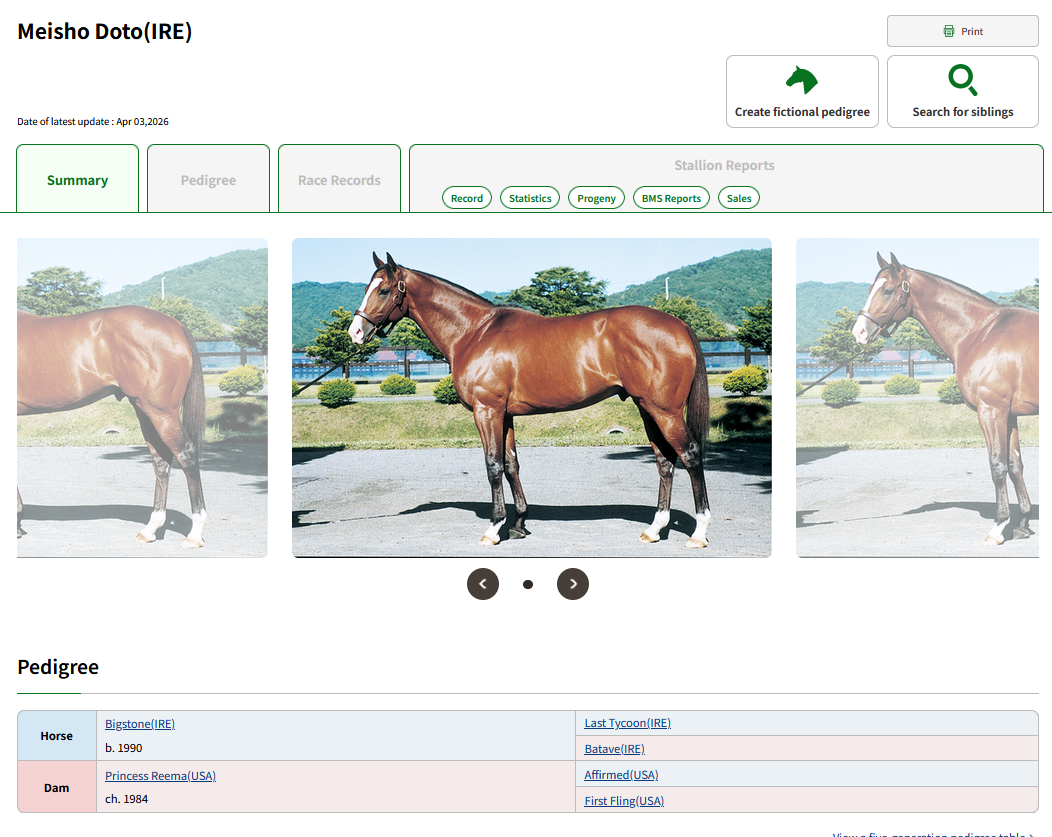Show next photo with right arrow
Image resolution: width=1052 pixels, height=837 pixels.
pos(573,584)
